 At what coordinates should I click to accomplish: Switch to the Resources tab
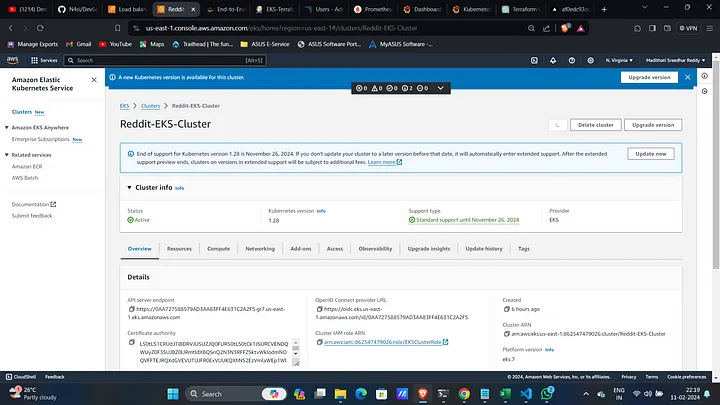[x=179, y=248]
